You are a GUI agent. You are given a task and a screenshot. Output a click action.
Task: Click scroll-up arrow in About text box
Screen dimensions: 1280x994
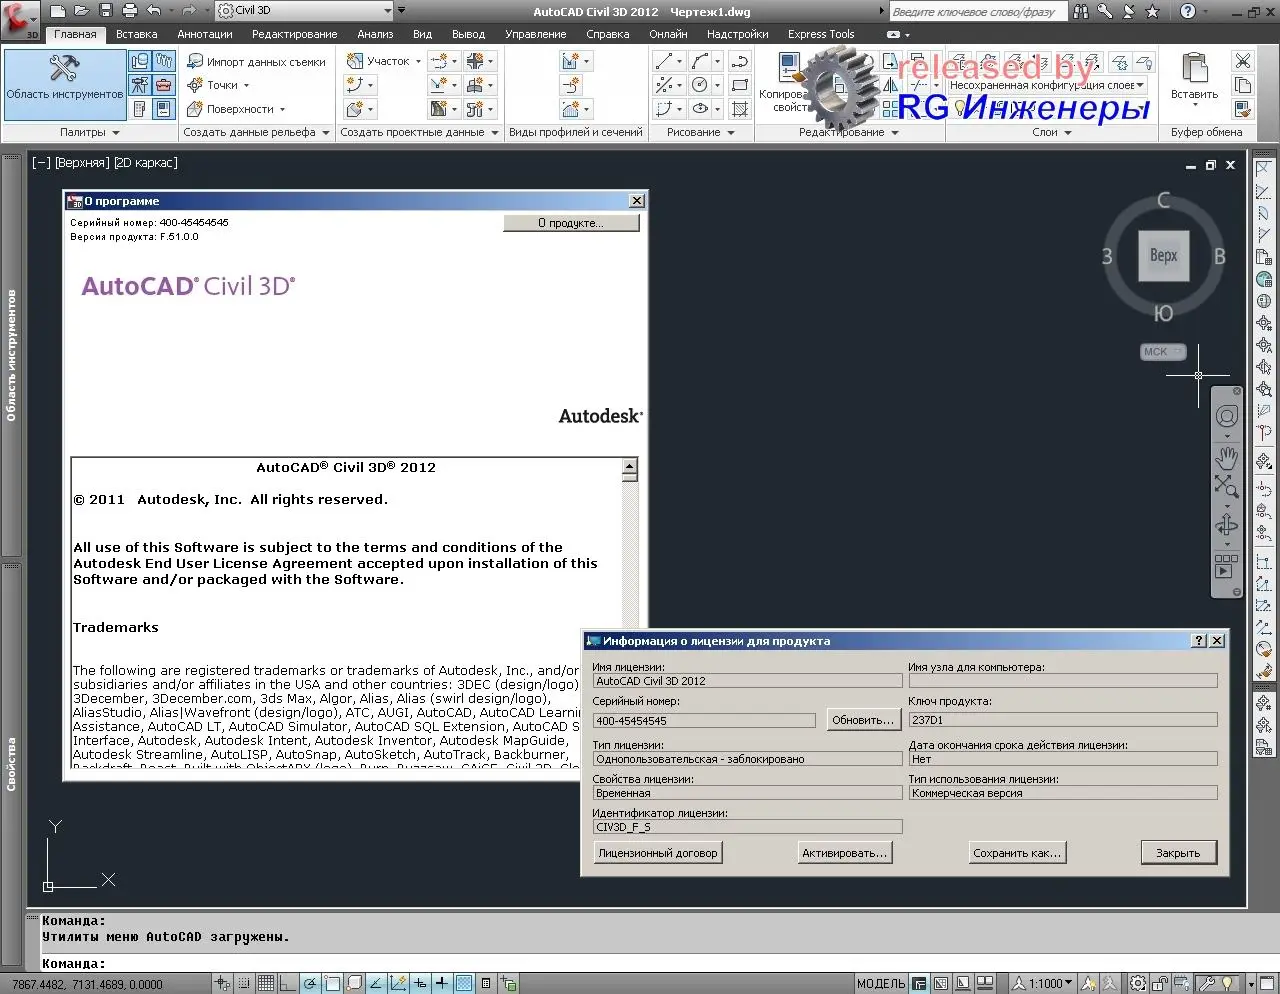[630, 467]
